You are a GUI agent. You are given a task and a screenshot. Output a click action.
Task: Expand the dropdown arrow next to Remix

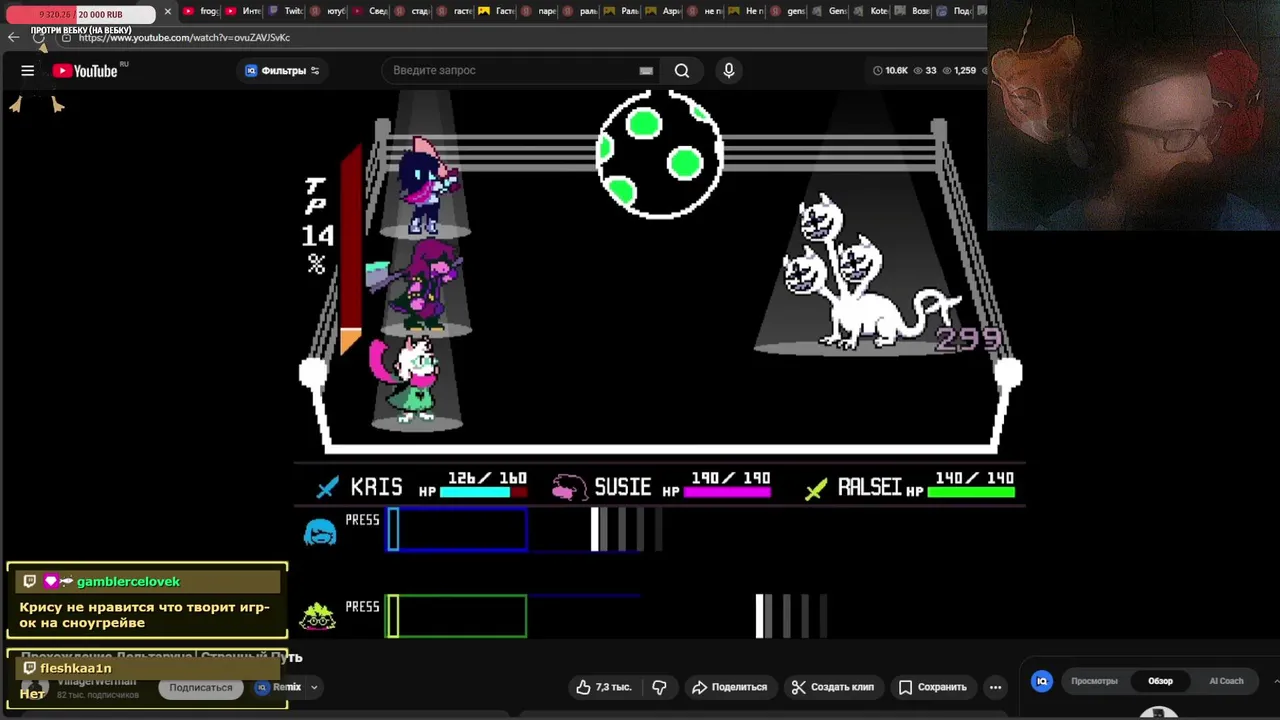(314, 687)
